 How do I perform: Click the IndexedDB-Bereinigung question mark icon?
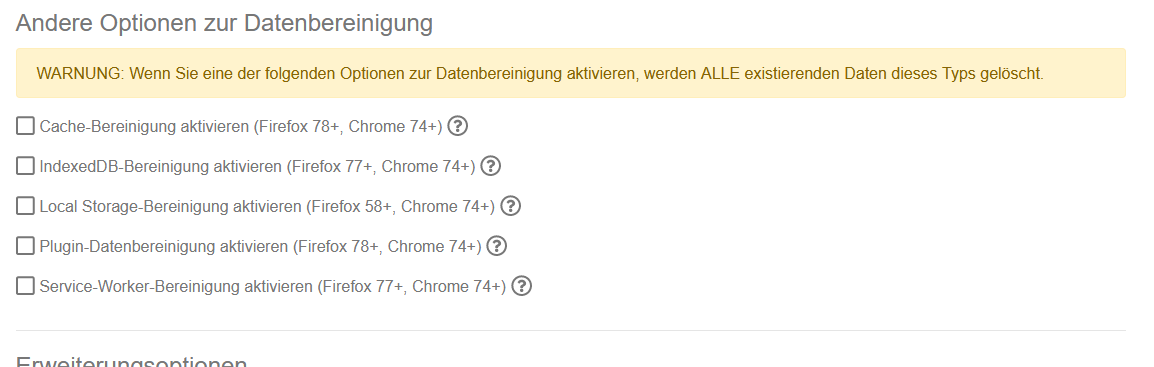491,166
